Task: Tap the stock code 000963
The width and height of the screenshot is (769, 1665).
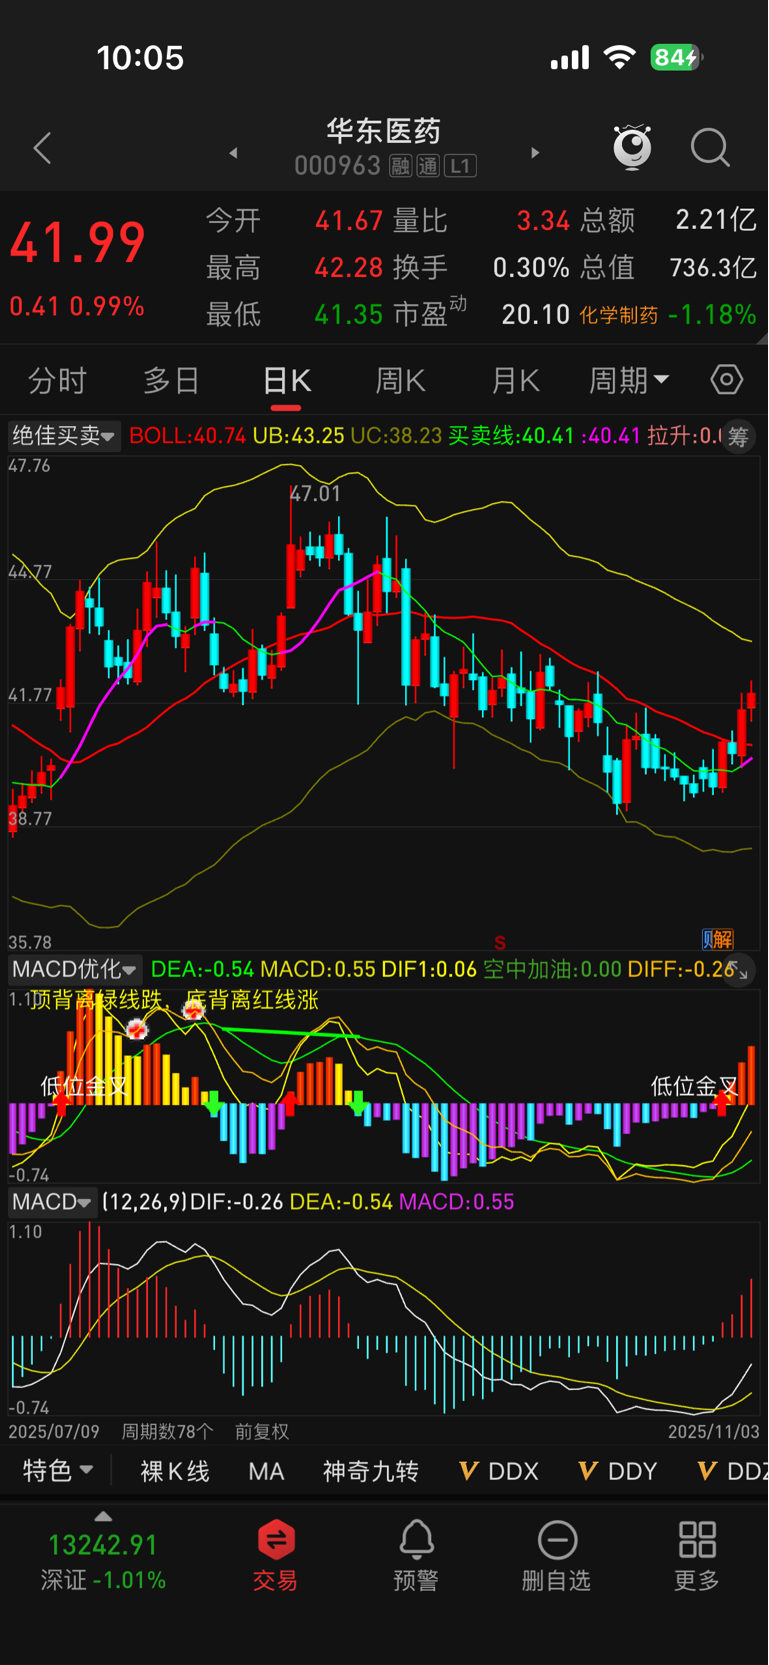Action: 338,165
